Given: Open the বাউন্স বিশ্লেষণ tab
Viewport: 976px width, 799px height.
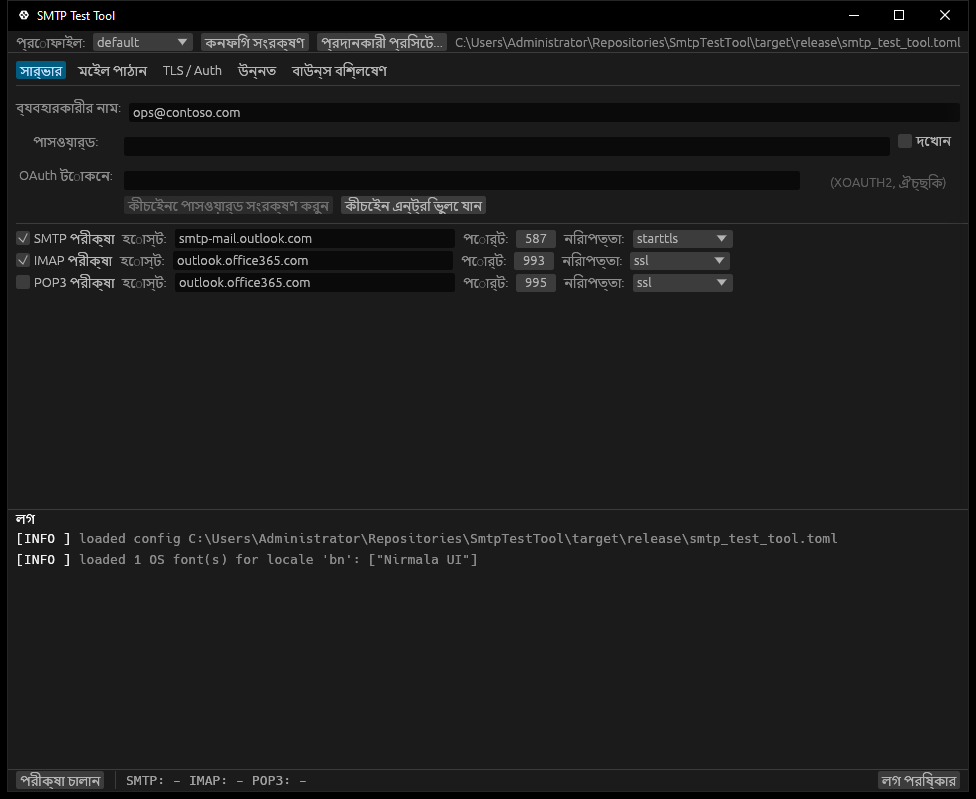Looking at the screenshot, I should point(339,71).
